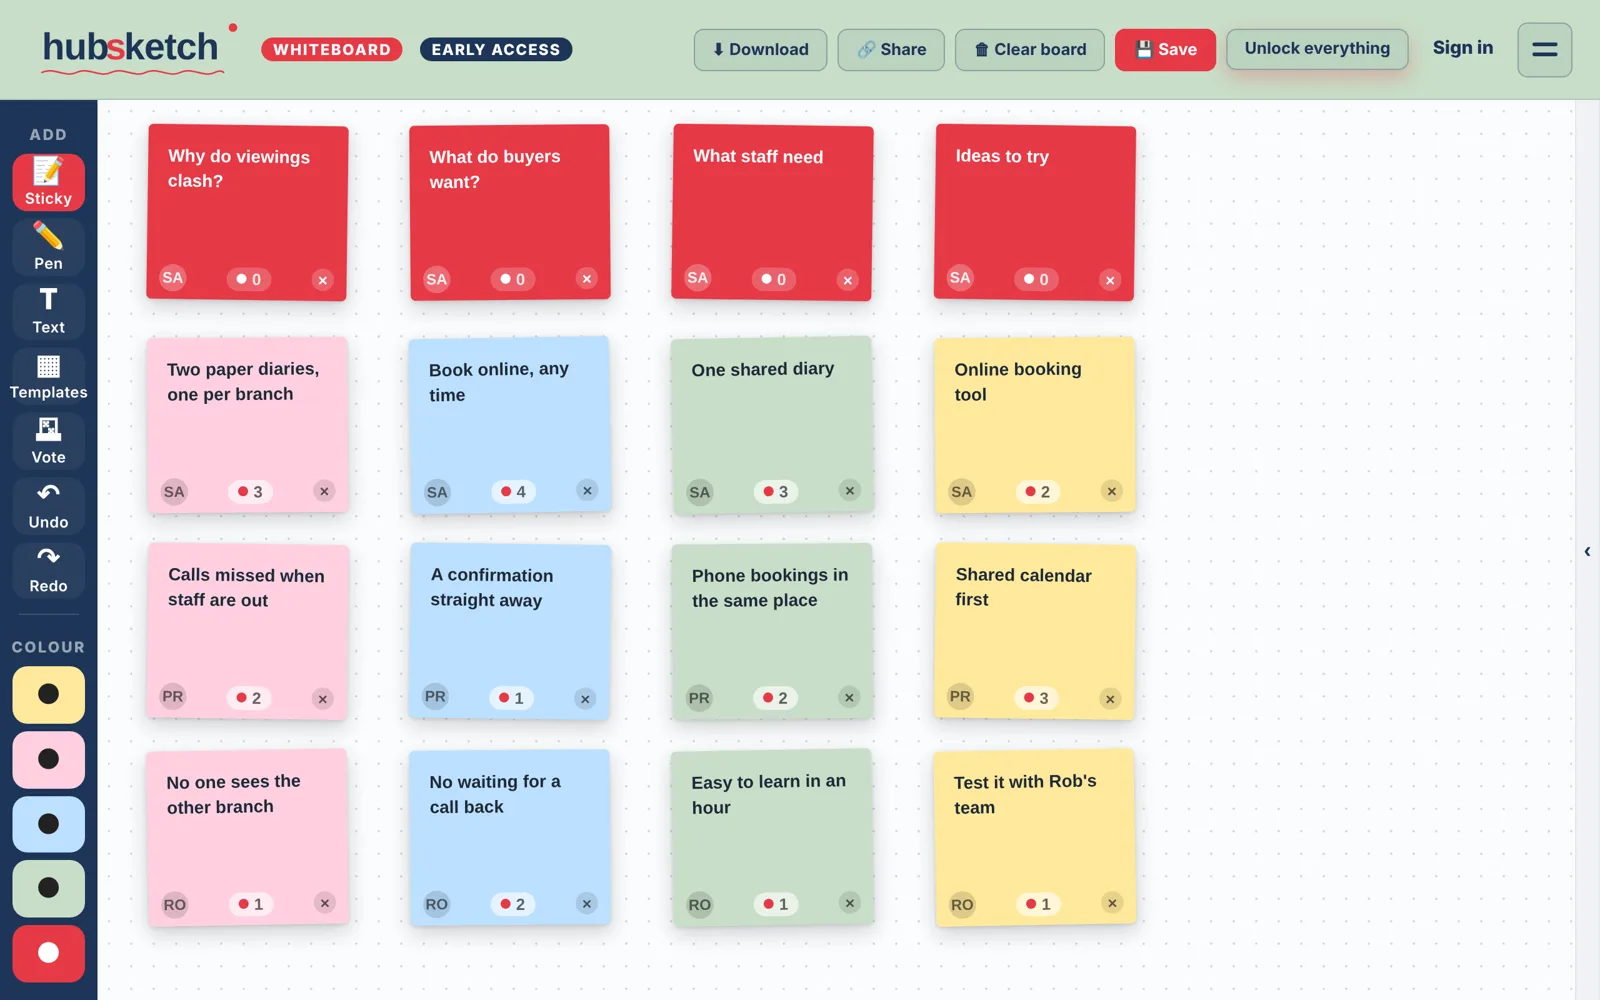Vote on 'What staff need' header note
The height and width of the screenshot is (1000, 1600).
(774, 279)
